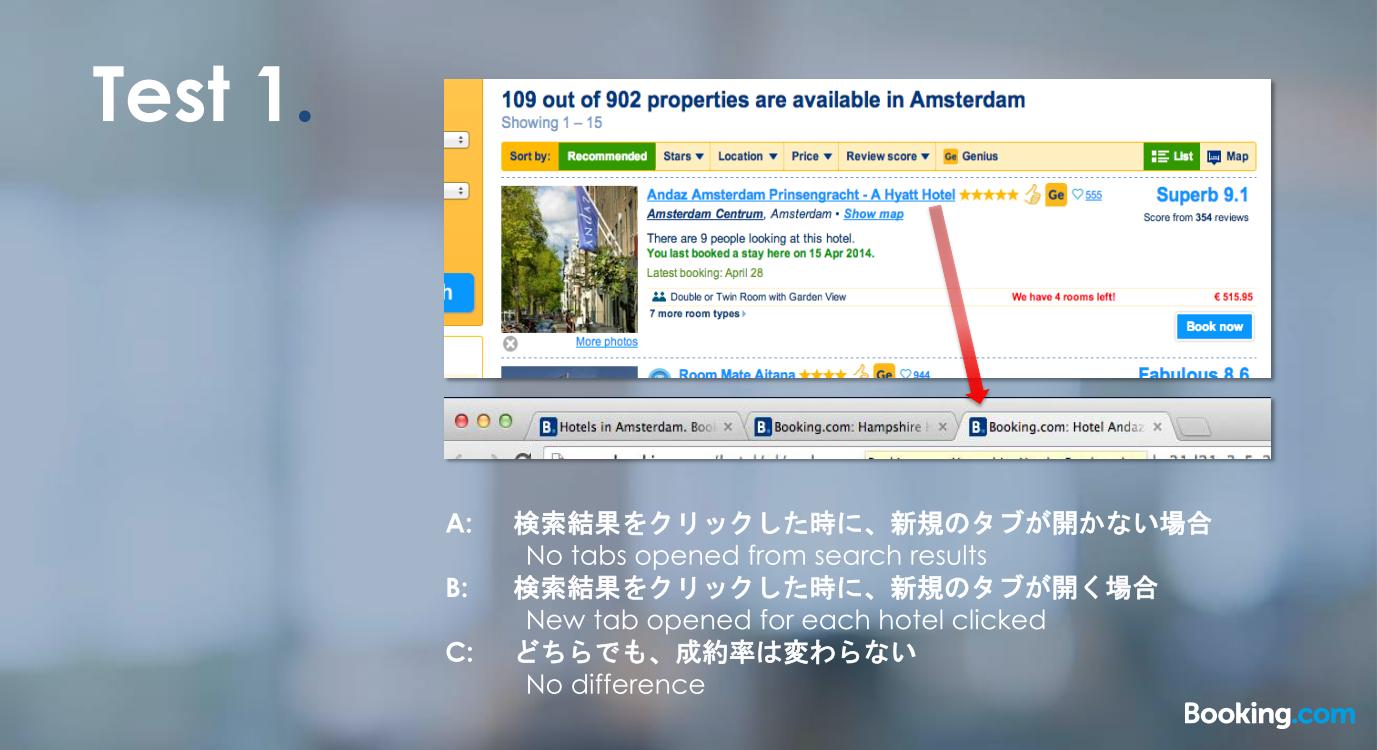1377x750 pixels.
Task: Switch to 'Hotels in Amsterdam' browser tab
Action: (x=637, y=427)
